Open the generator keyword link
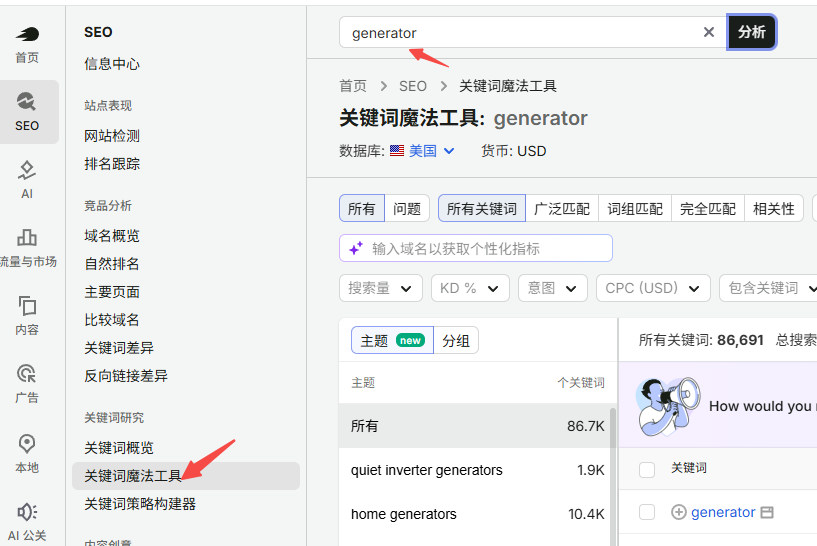 [723, 512]
